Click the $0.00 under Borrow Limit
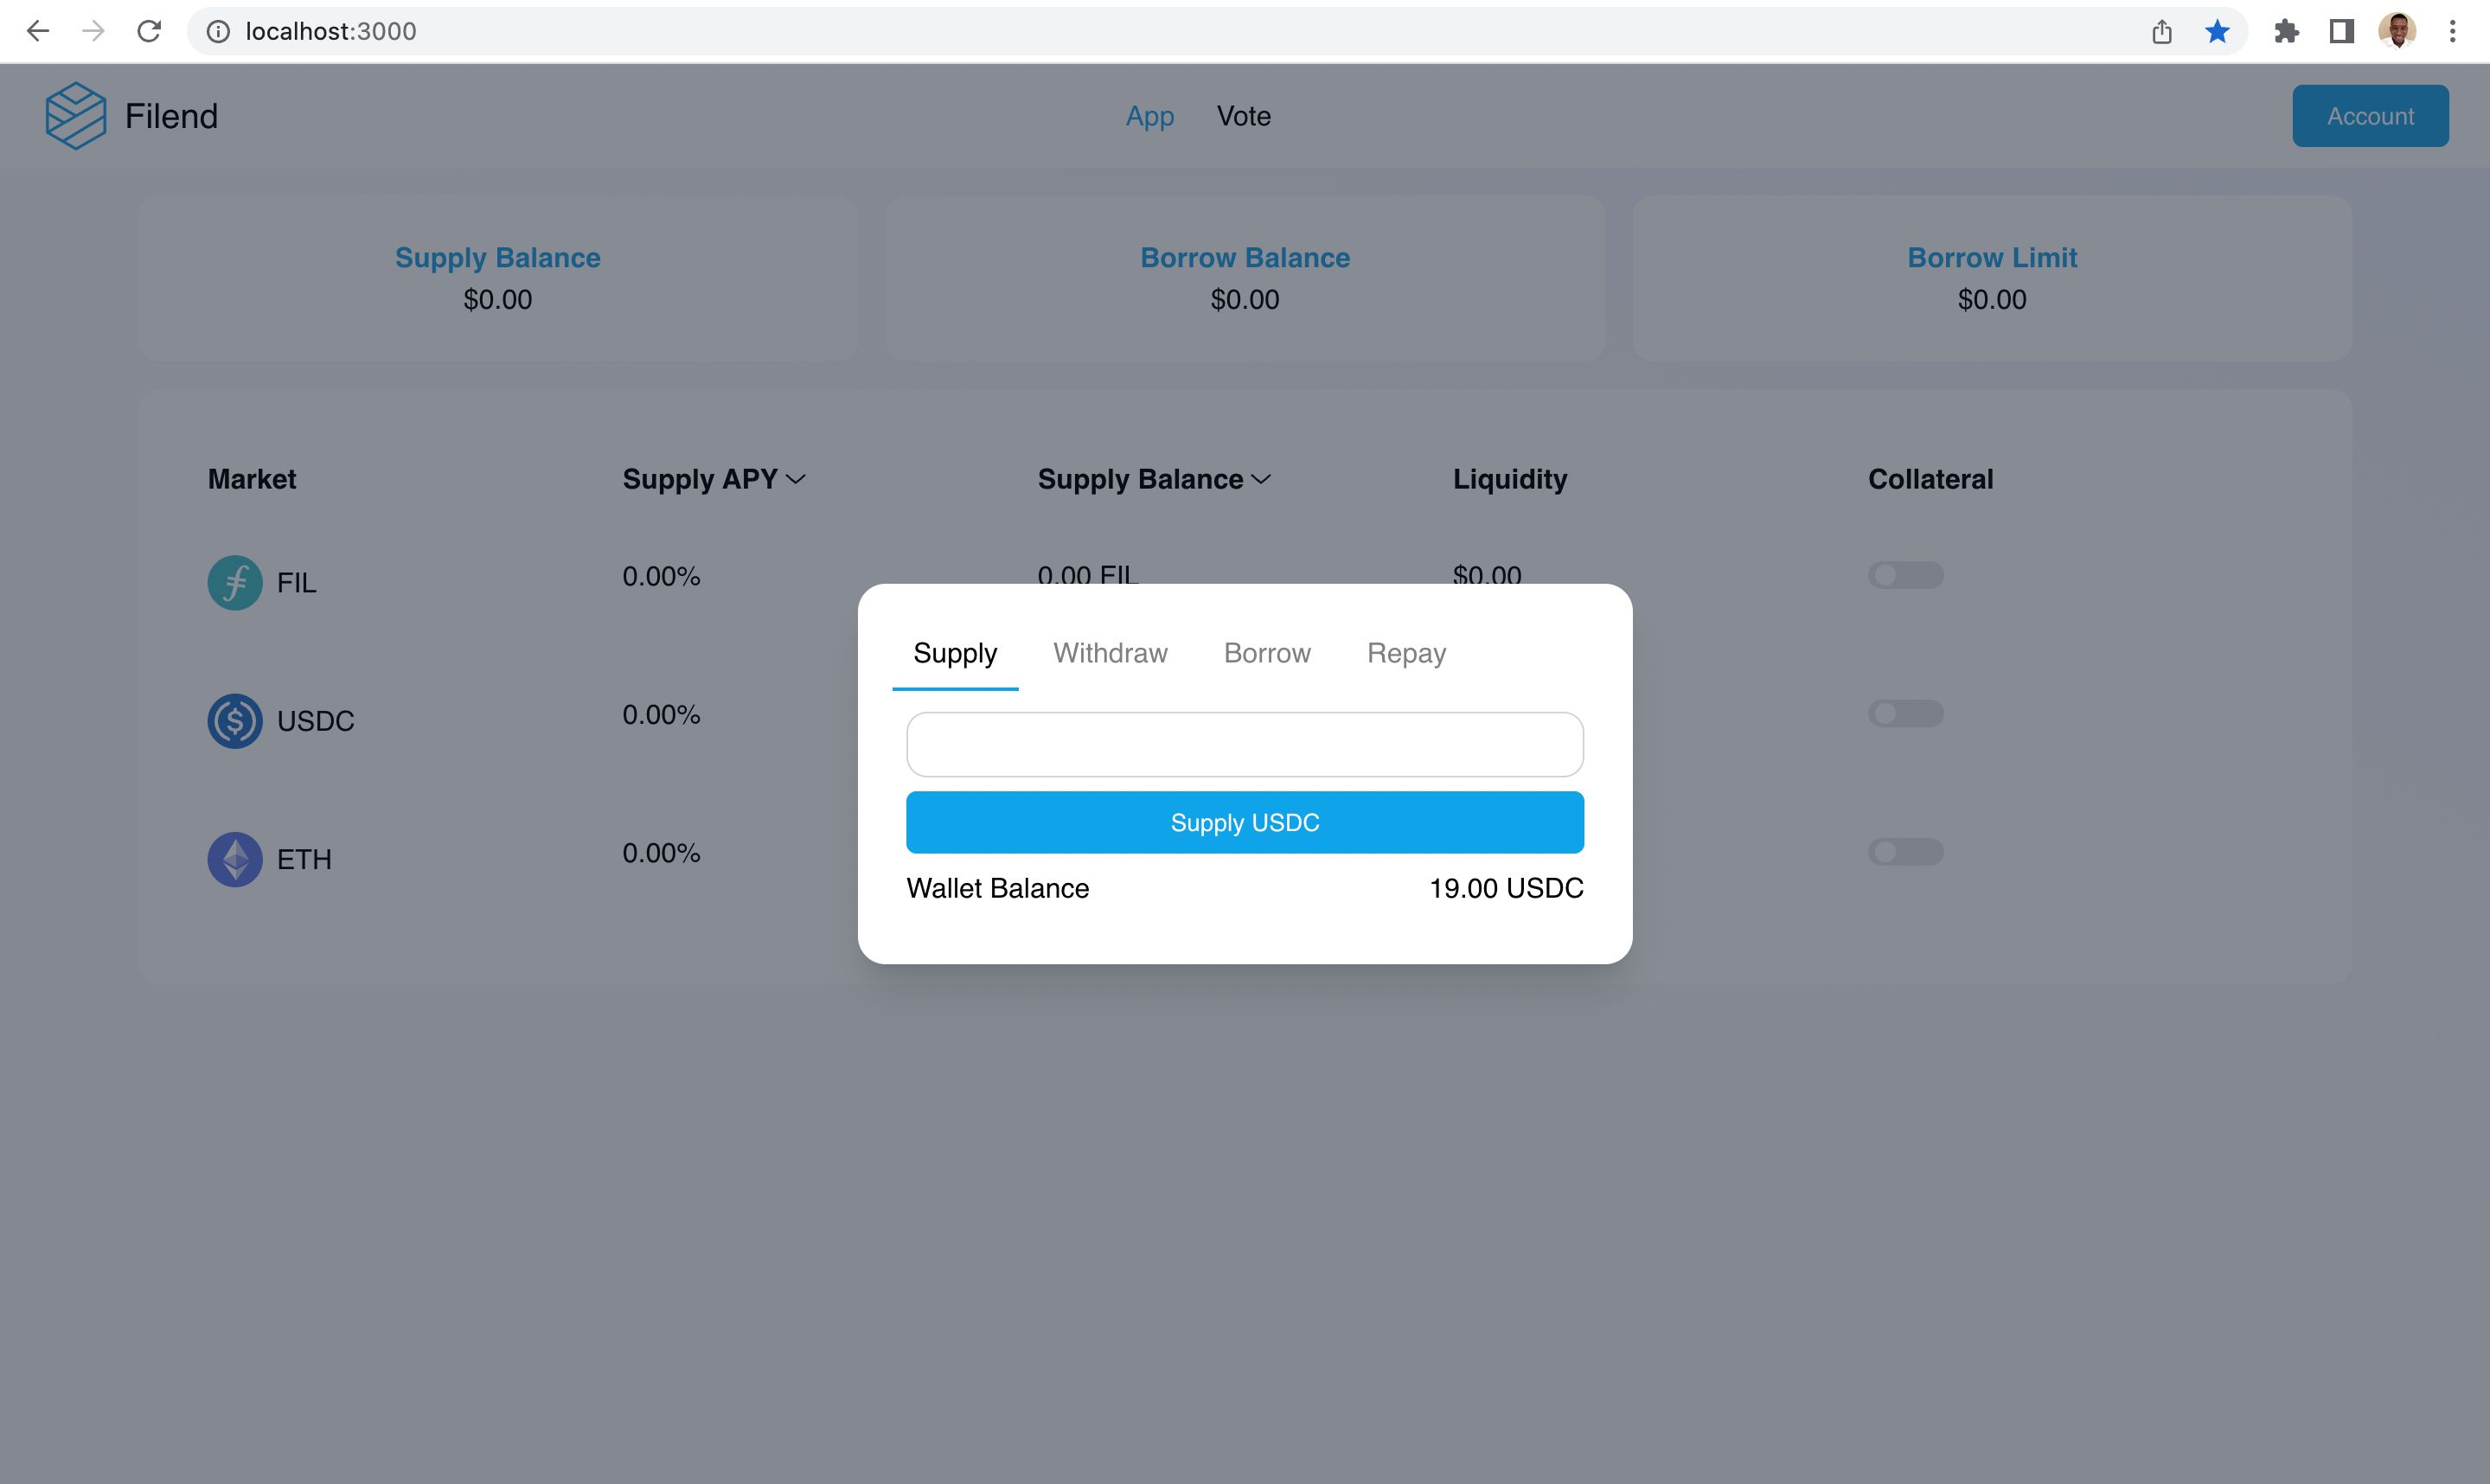Viewport: 2490px width, 1484px height. pos(1992,299)
